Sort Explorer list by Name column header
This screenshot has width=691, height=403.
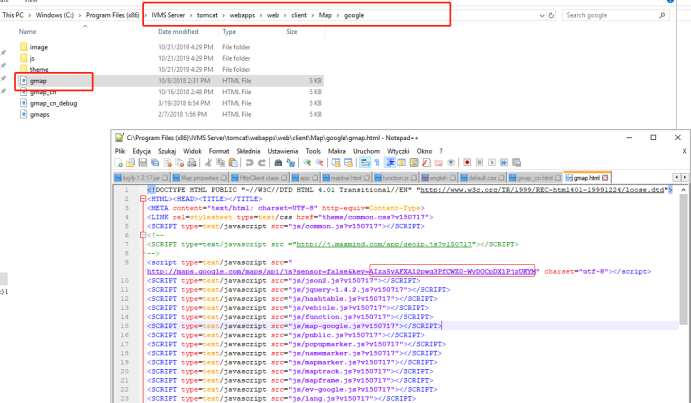27,32
